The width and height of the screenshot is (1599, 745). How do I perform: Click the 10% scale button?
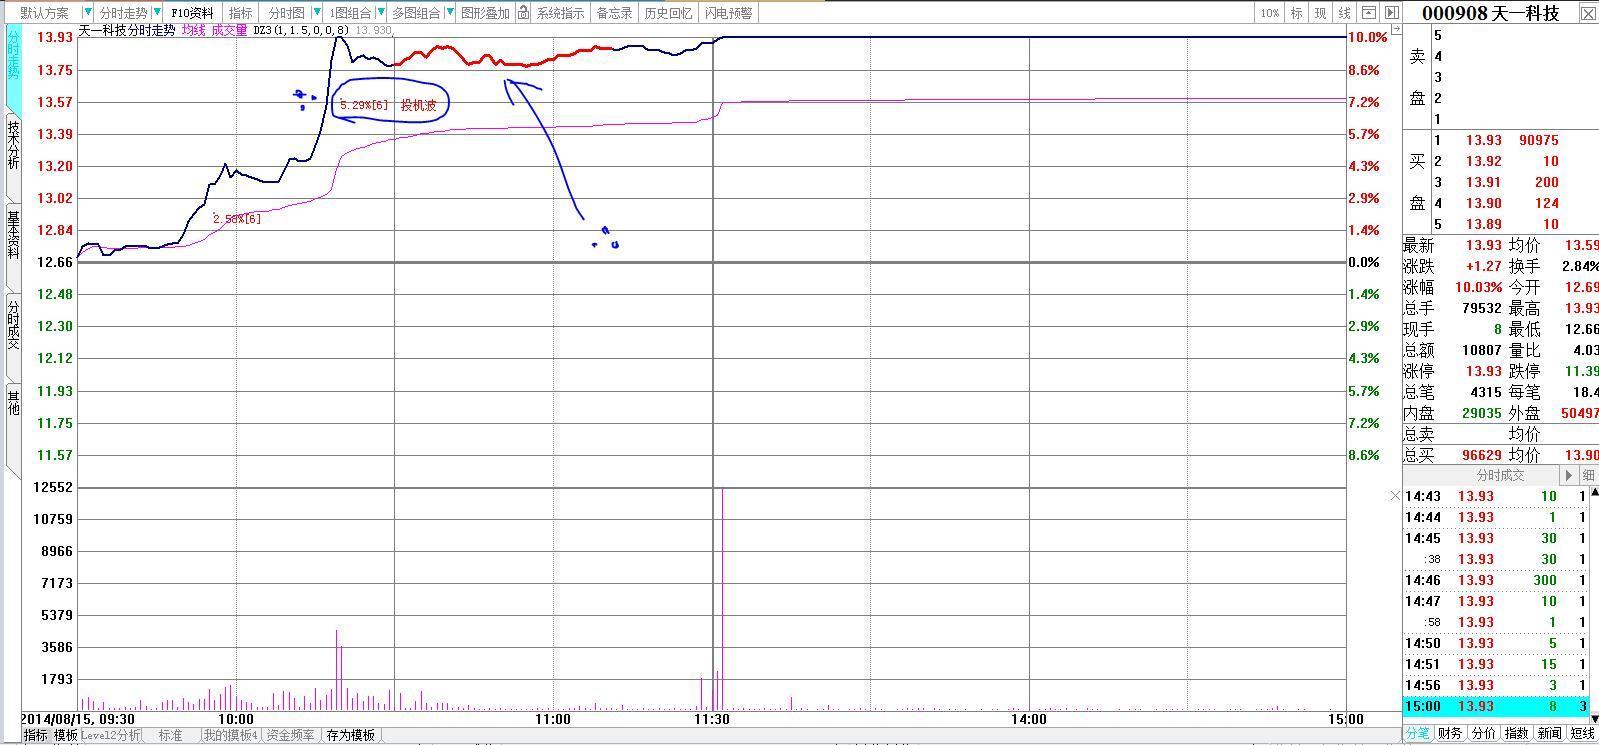pyautogui.click(x=1270, y=13)
